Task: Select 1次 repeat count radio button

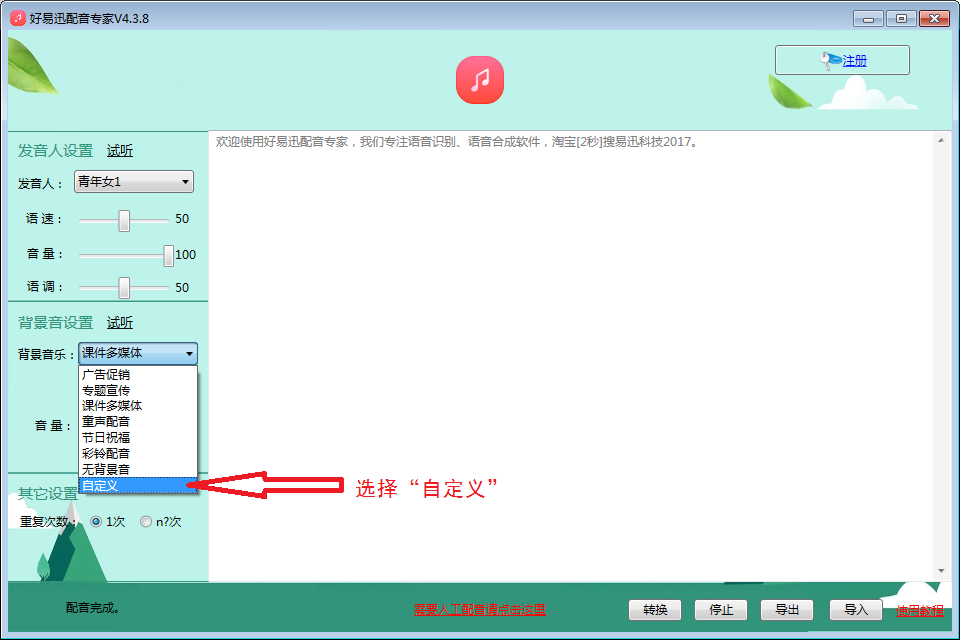Action: 97,521
